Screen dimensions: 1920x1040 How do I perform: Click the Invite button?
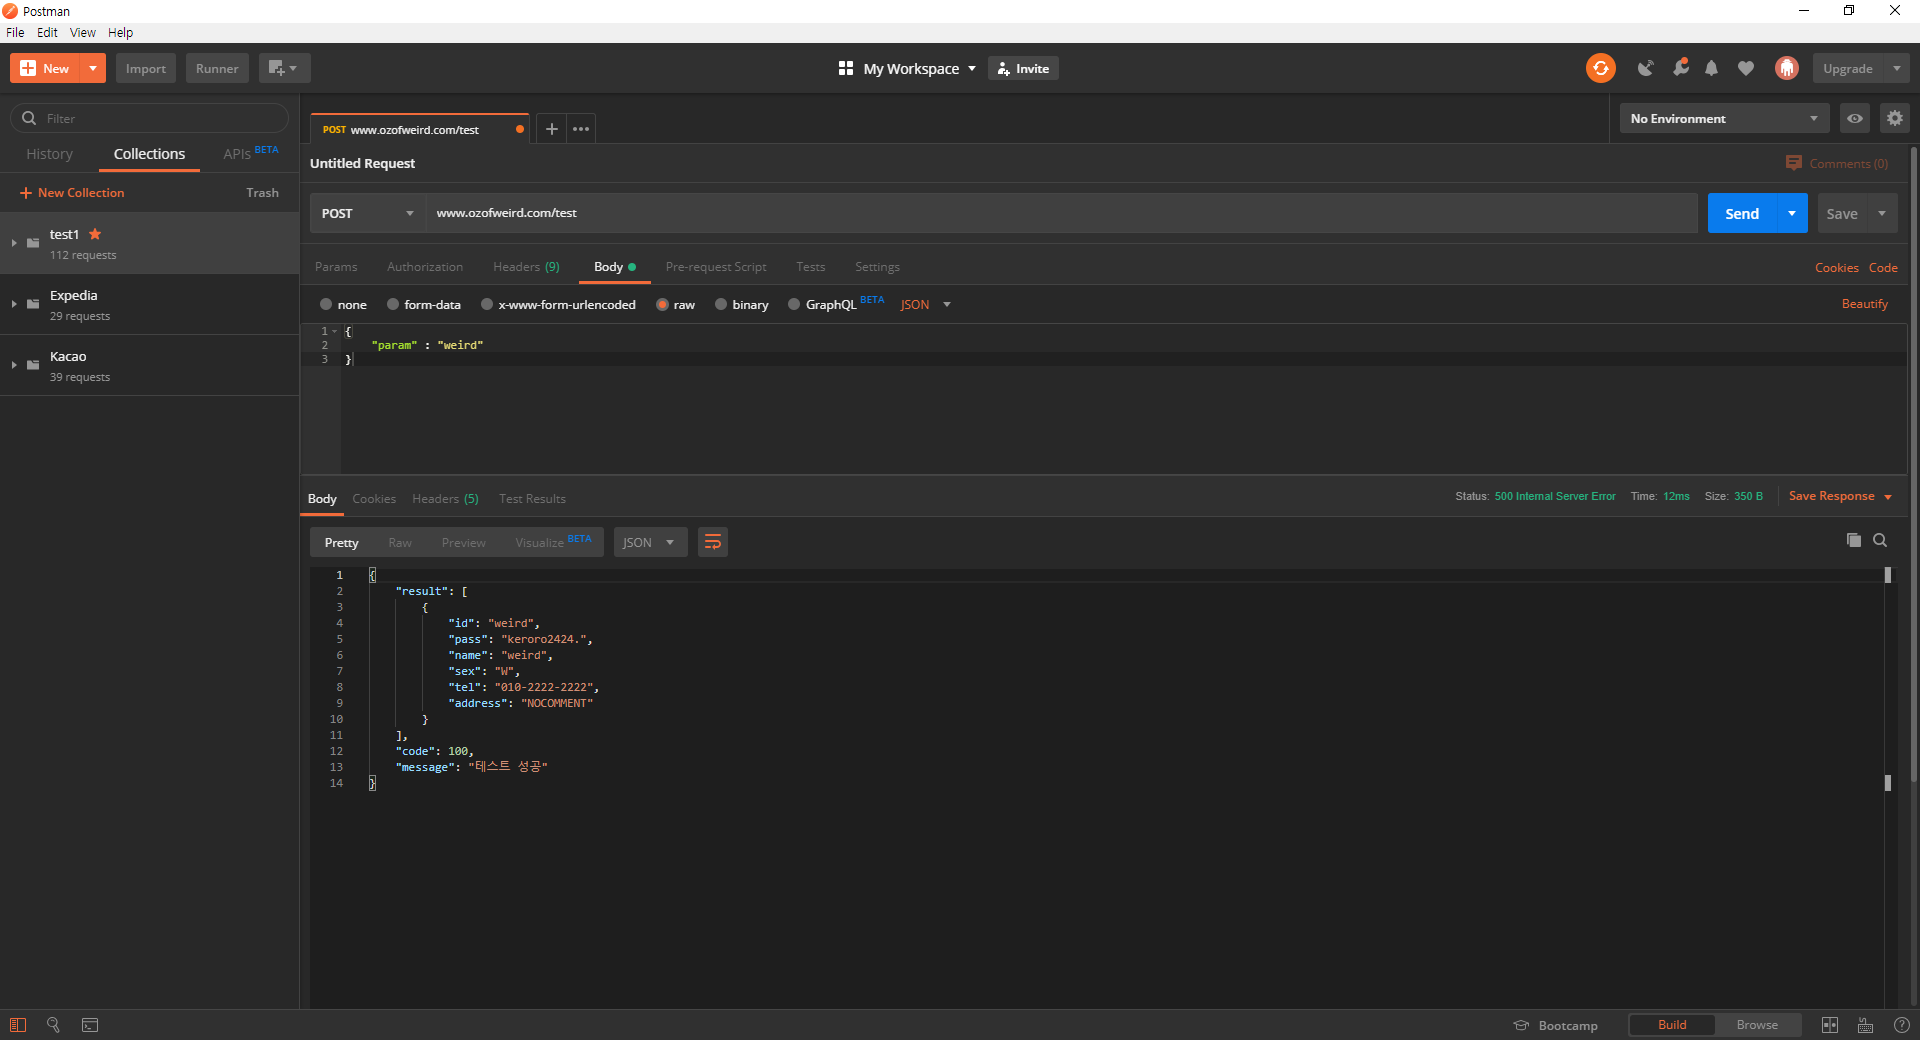click(x=1023, y=68)
